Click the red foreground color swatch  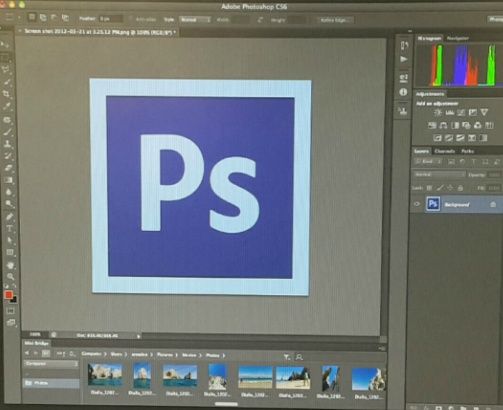click(8, 295)
